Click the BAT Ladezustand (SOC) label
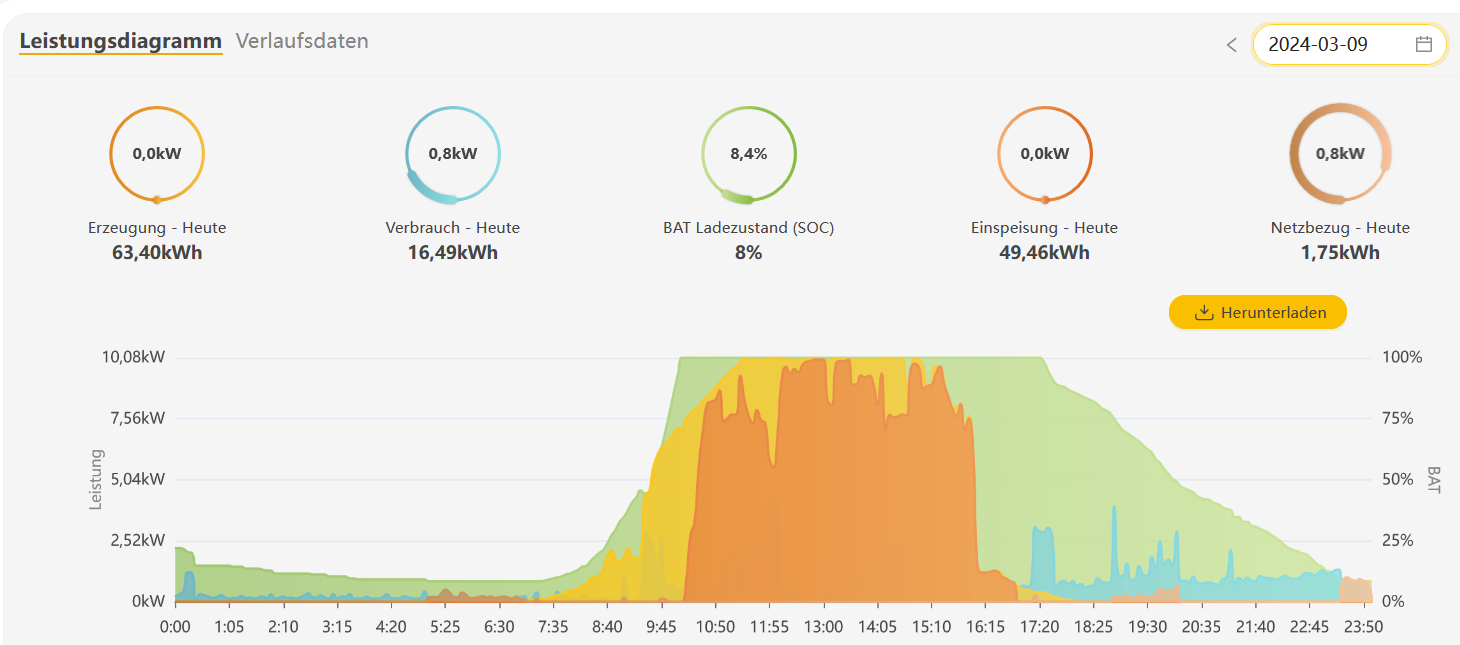 tap(748, 228)
